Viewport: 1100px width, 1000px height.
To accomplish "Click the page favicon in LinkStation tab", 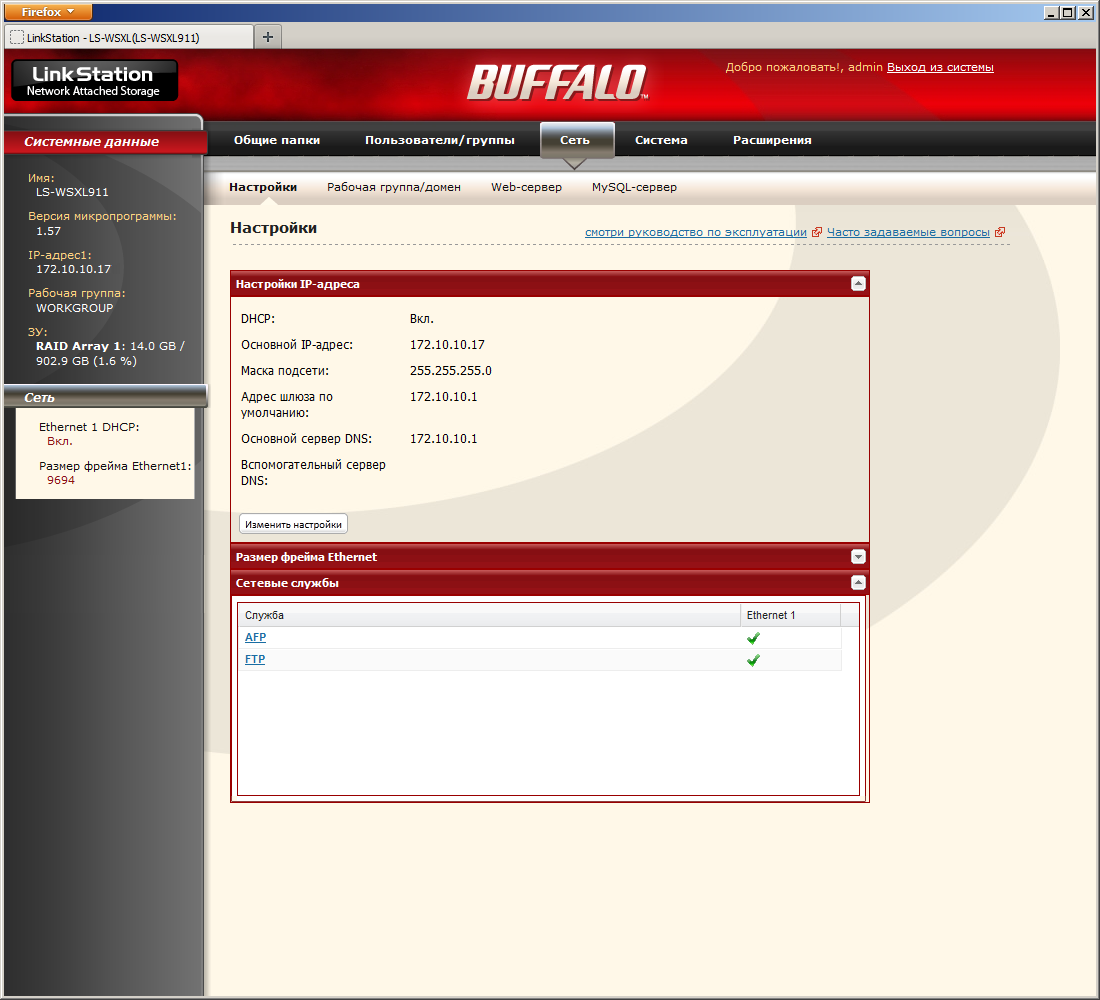I will [17, 37].
